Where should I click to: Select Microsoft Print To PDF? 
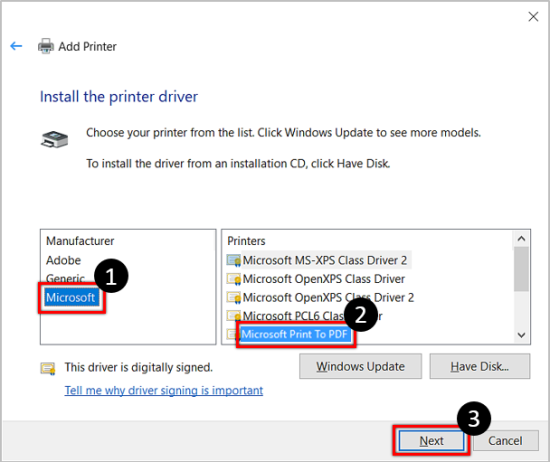click(x=295, y=334)
